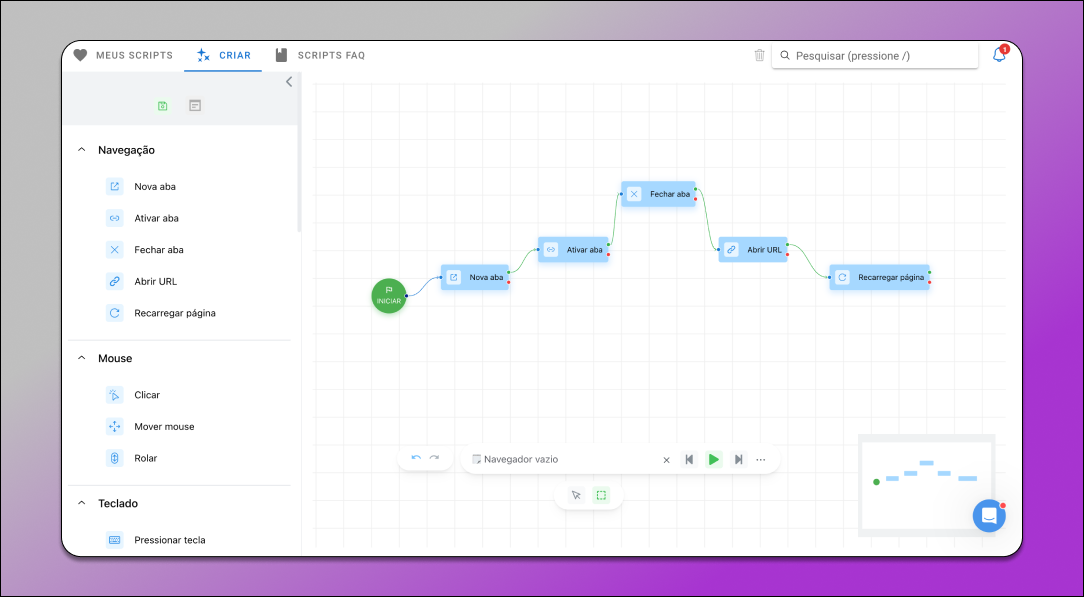Select the Ativar aba node on canvas
Screen dimensions: 1084x597
[573, 249]
